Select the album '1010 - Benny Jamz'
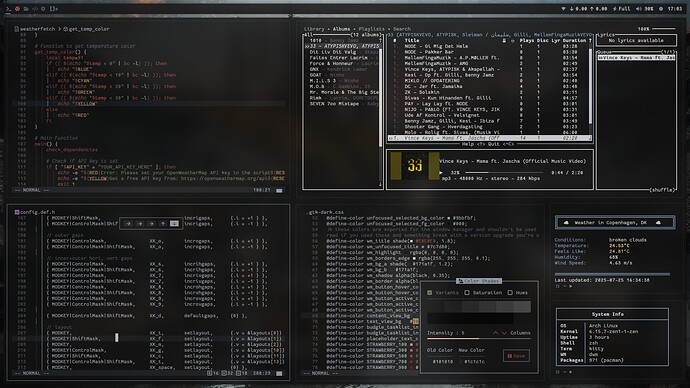 (341, 40)
